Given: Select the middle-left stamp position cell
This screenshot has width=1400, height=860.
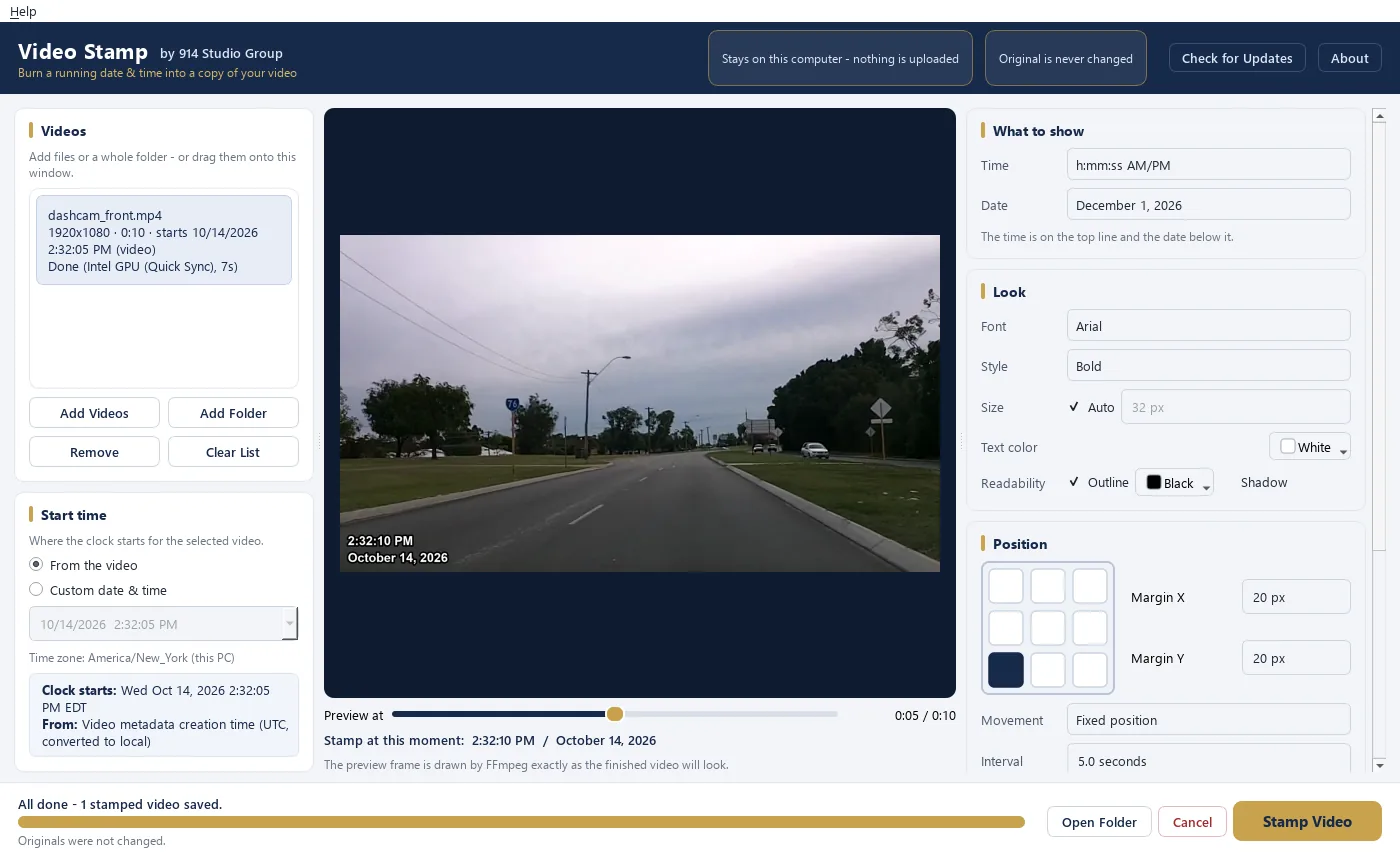Looking at the screenshot, I should coord(1006,628).
